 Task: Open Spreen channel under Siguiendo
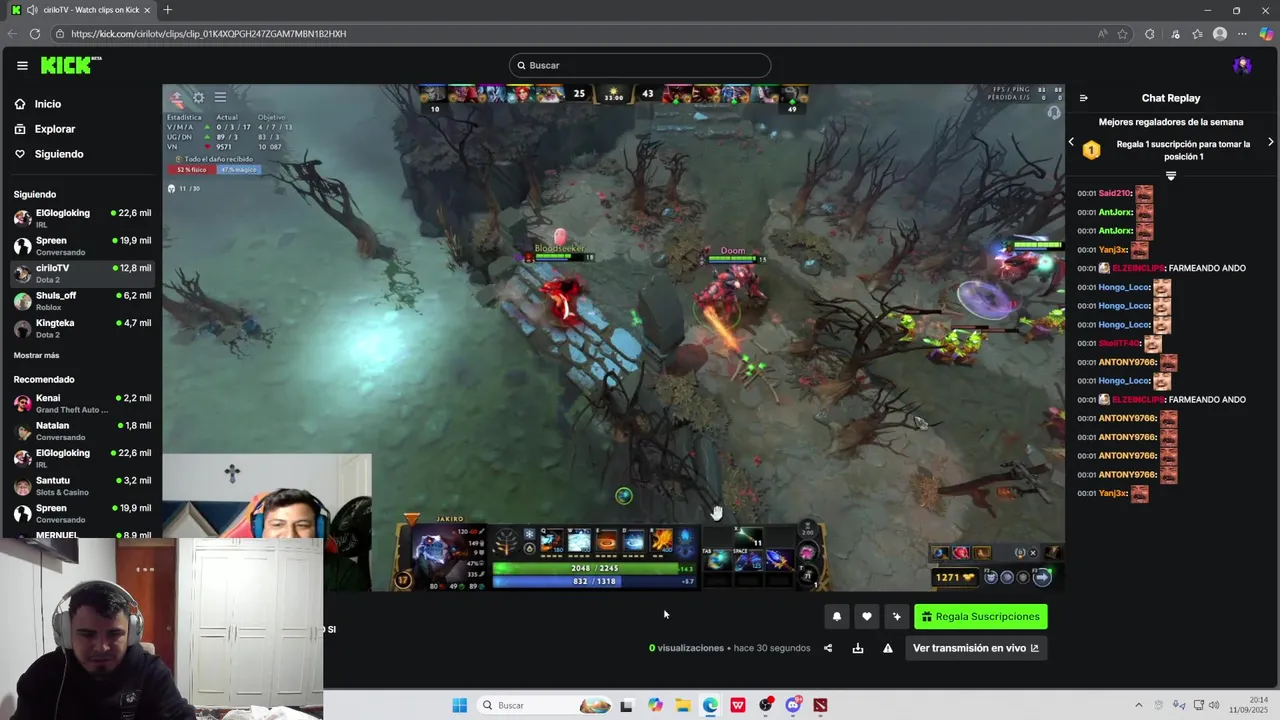point(82,245)
